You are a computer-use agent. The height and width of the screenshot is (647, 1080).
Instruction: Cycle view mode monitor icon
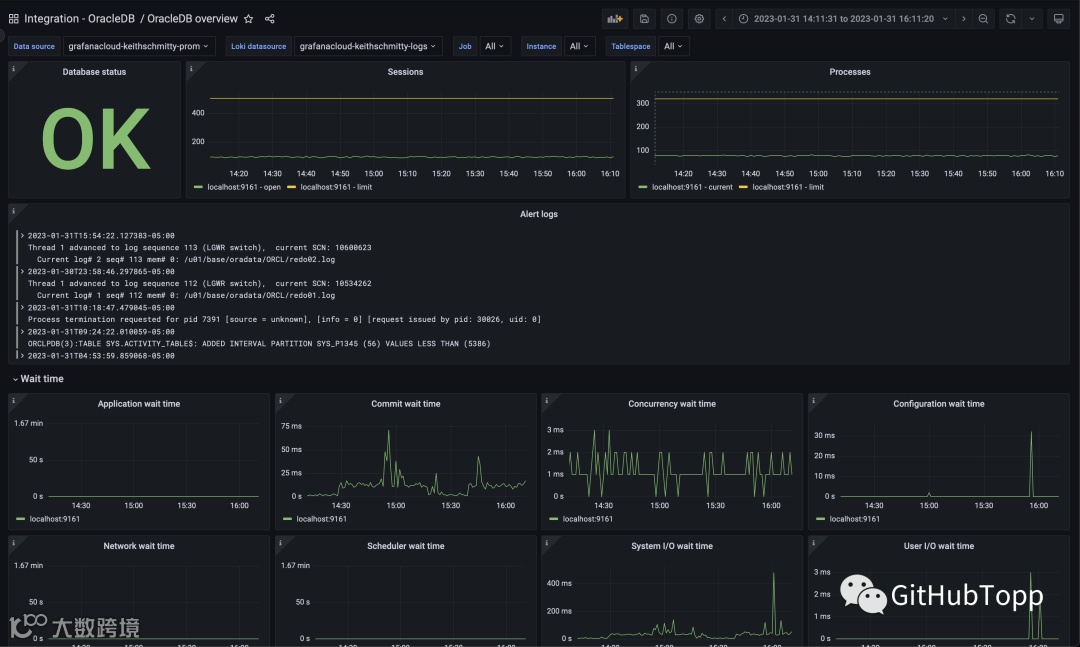(x=1059, y=19)
